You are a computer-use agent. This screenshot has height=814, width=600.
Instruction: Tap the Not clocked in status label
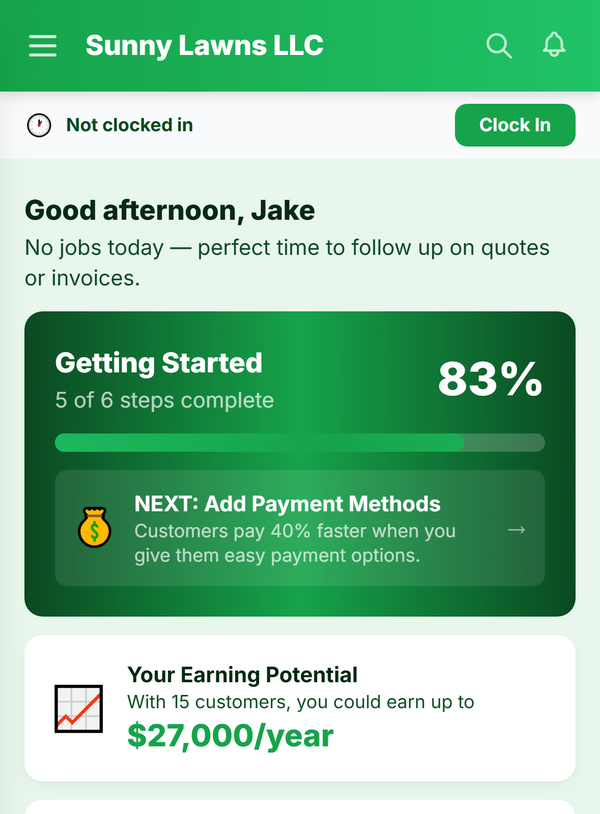(x=129, y=125)
